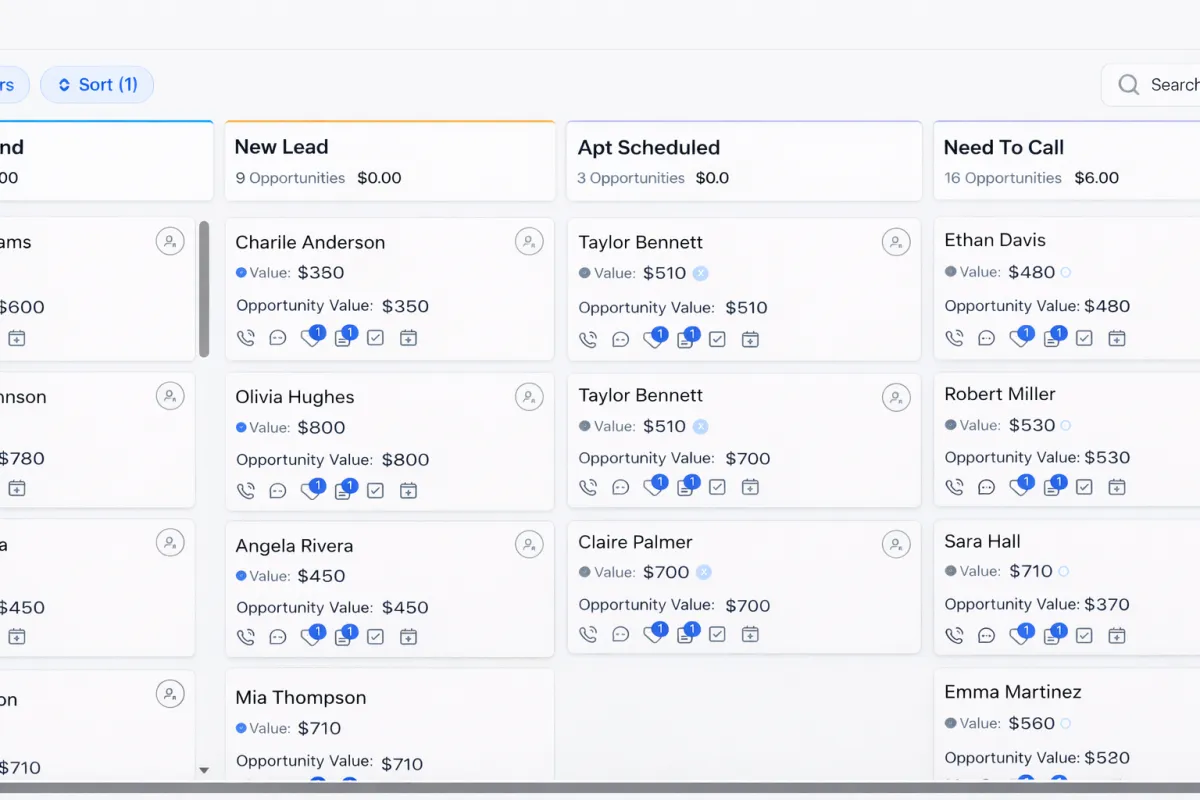Click the assignee avatar icon on Olivia Hughes' card

pos(529,397)
